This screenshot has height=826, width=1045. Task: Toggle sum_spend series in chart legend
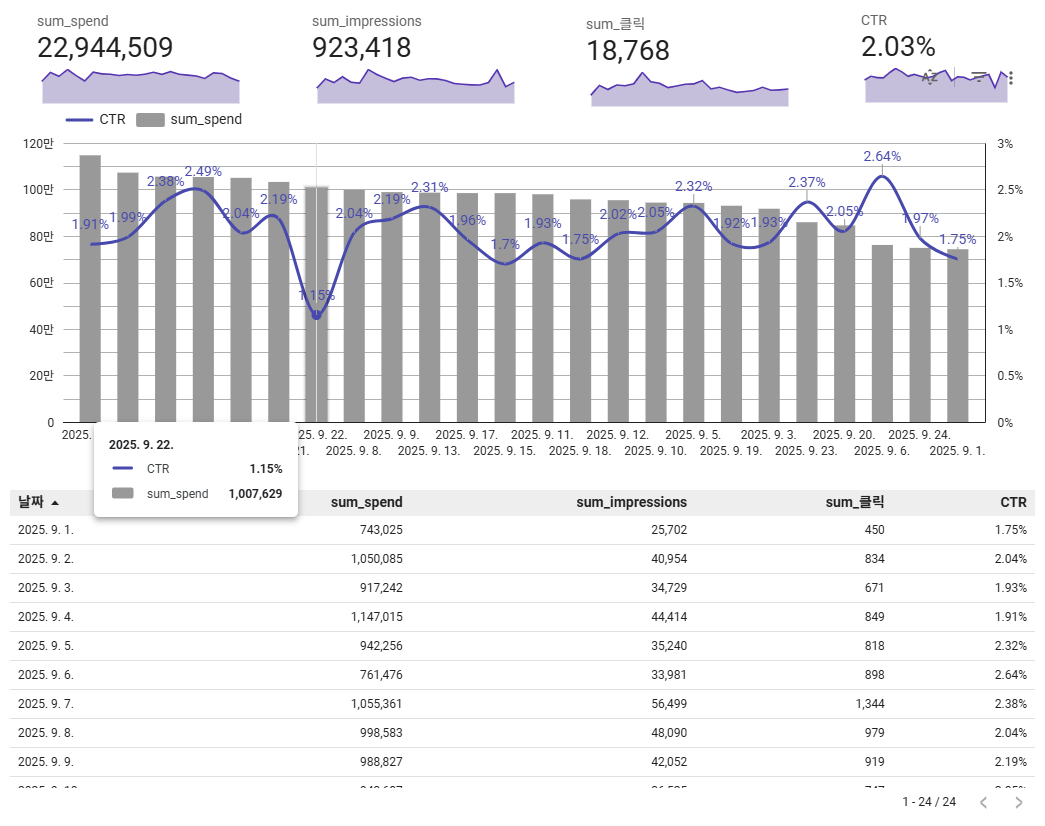point(190,120)
